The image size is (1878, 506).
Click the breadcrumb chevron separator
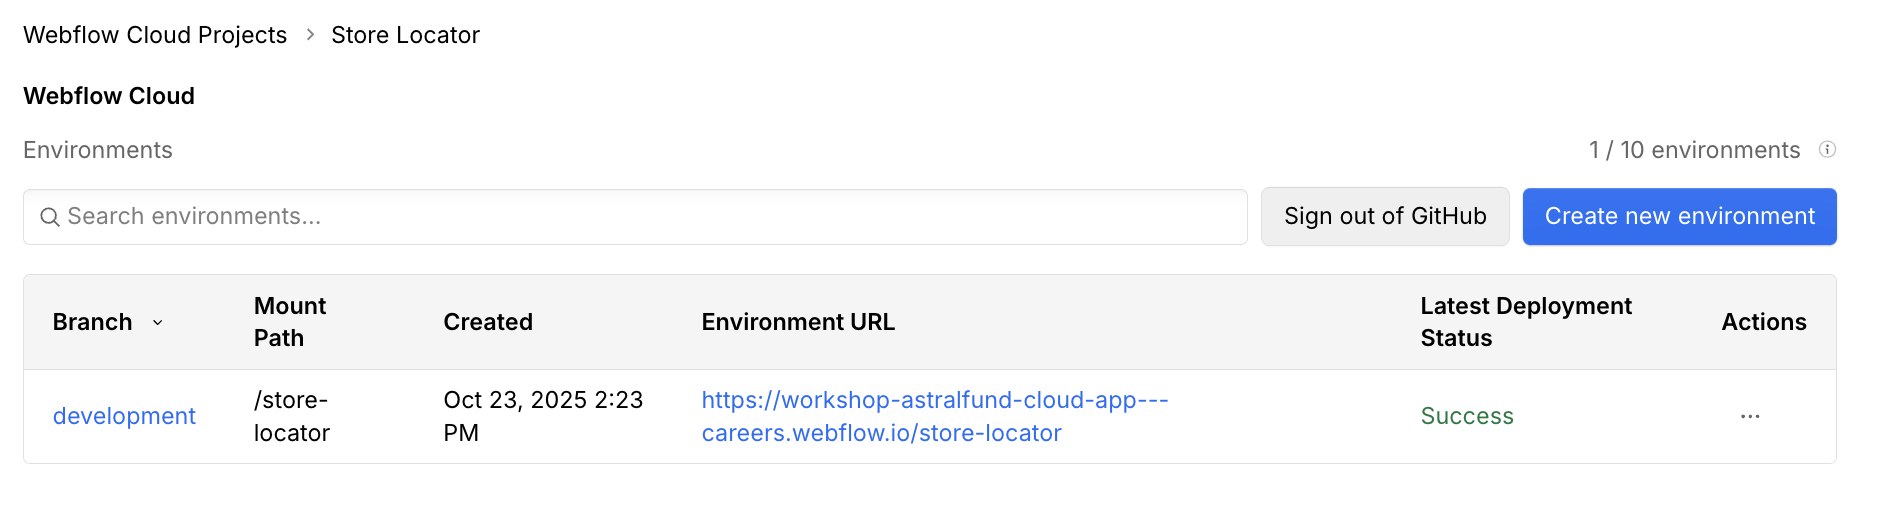coord(310,35)
